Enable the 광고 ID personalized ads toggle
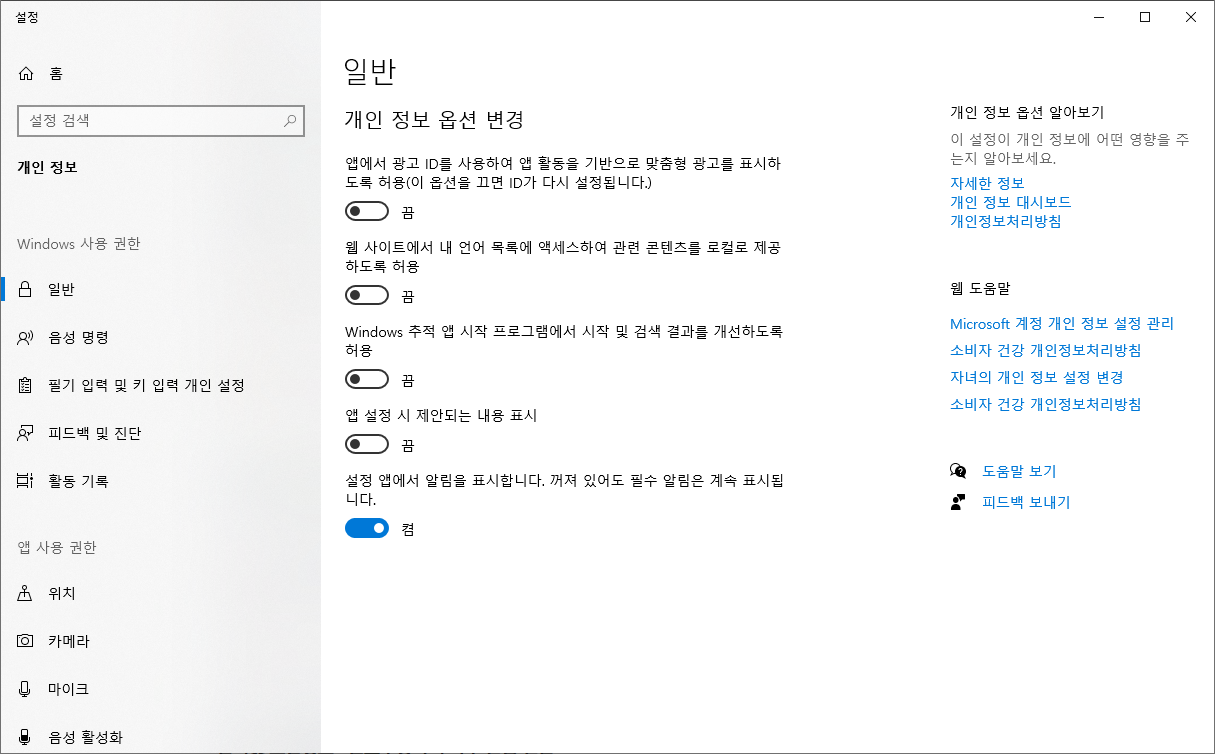The image size is (1215, 754). tap(366, 210)
